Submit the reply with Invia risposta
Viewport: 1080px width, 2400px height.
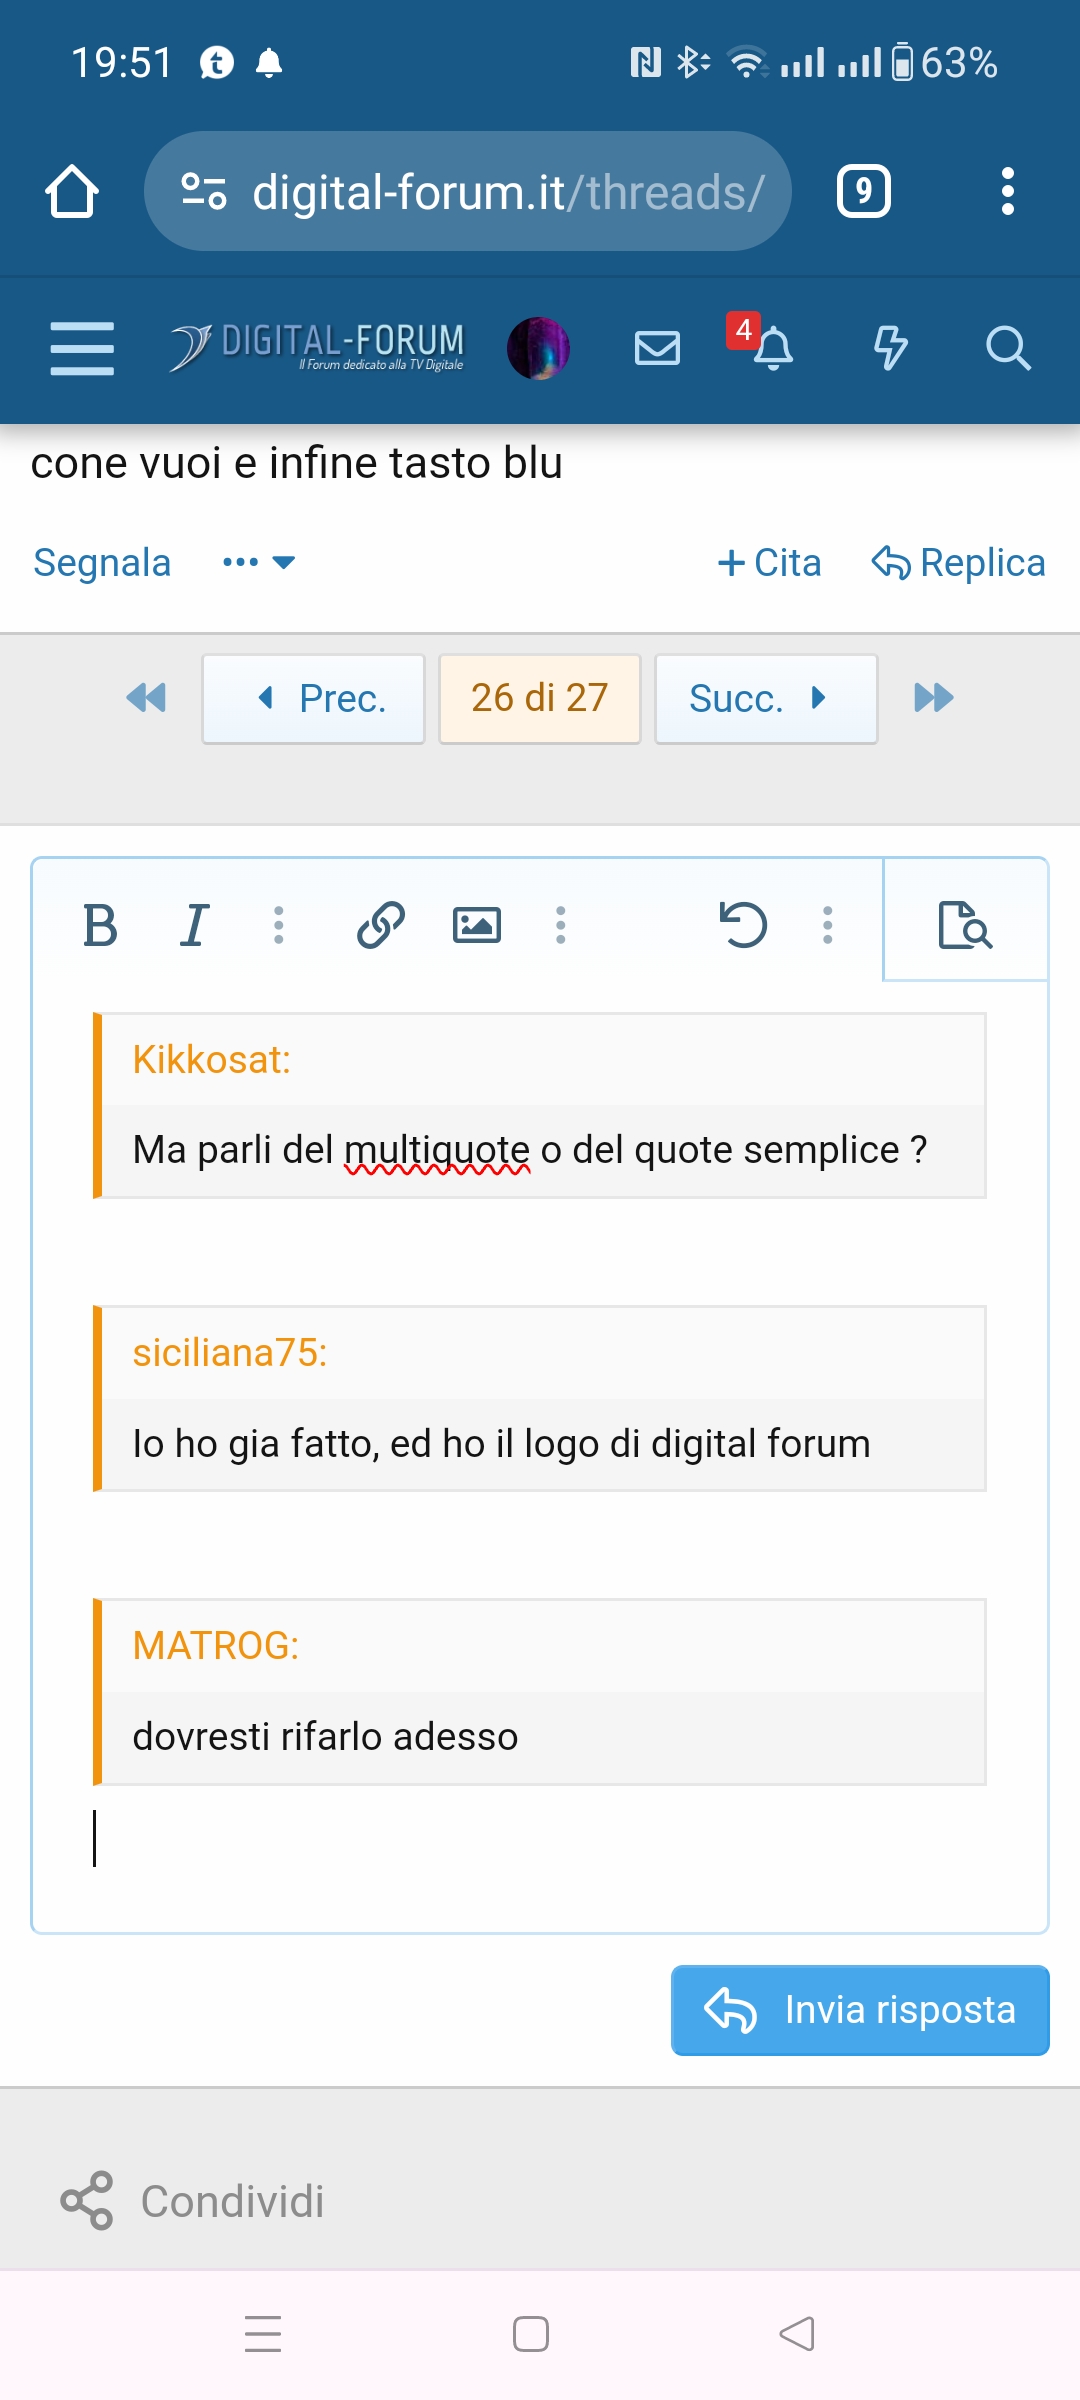click(860, 2010)
